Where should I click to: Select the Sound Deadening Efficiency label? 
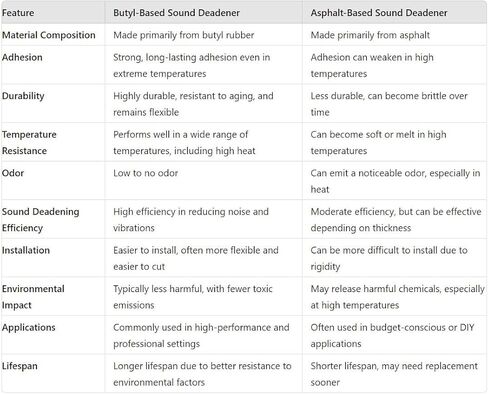click(41, 220)
